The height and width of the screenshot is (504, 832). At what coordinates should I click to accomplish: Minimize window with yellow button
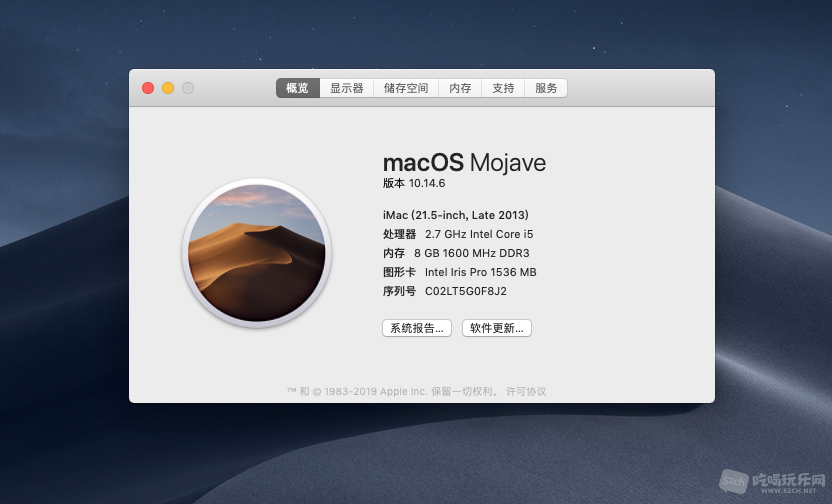pos(168,88)
